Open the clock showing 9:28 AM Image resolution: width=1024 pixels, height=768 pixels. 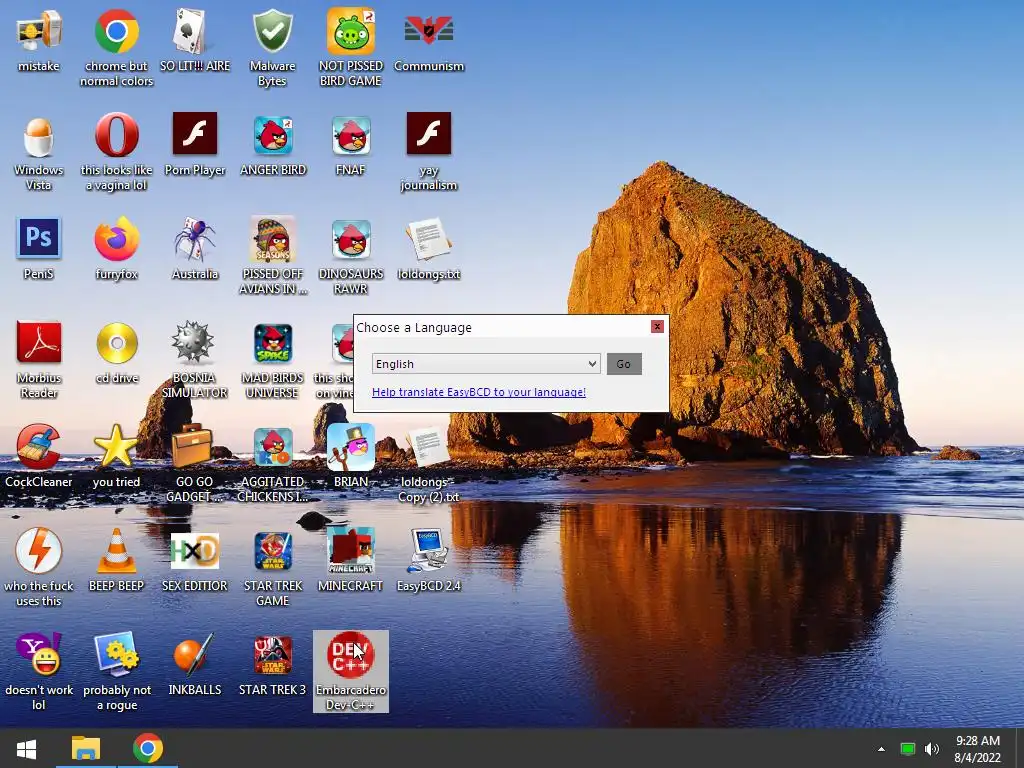pos(978,749)
